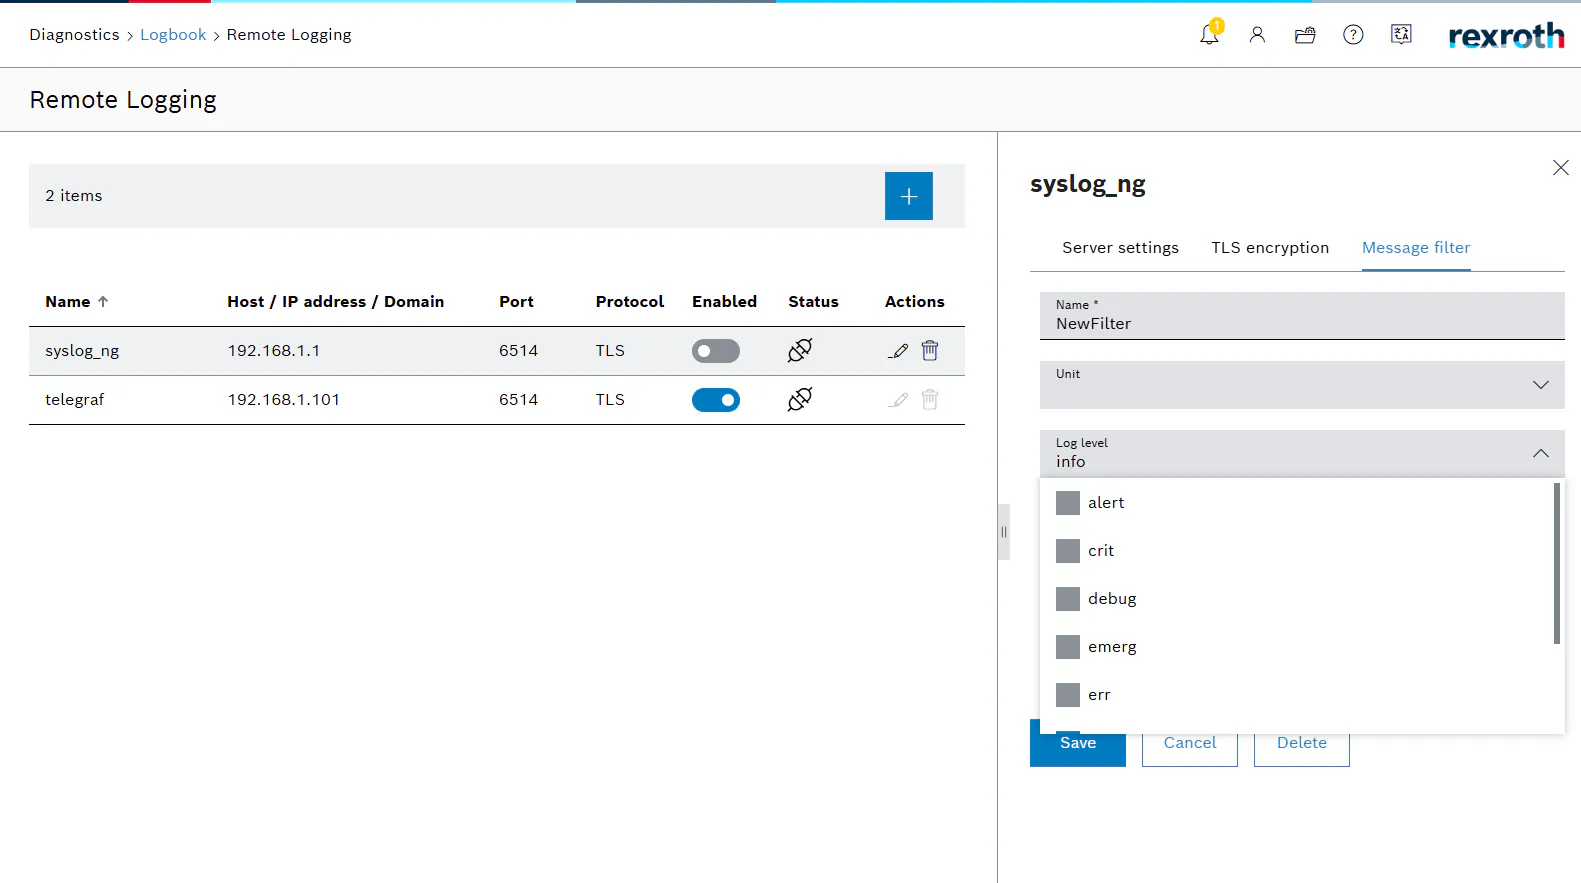This screenshot has height=883, width=1581.
Task: Open the notifications bell icon
Action: pyautogui.click(x=1209, y=35)
